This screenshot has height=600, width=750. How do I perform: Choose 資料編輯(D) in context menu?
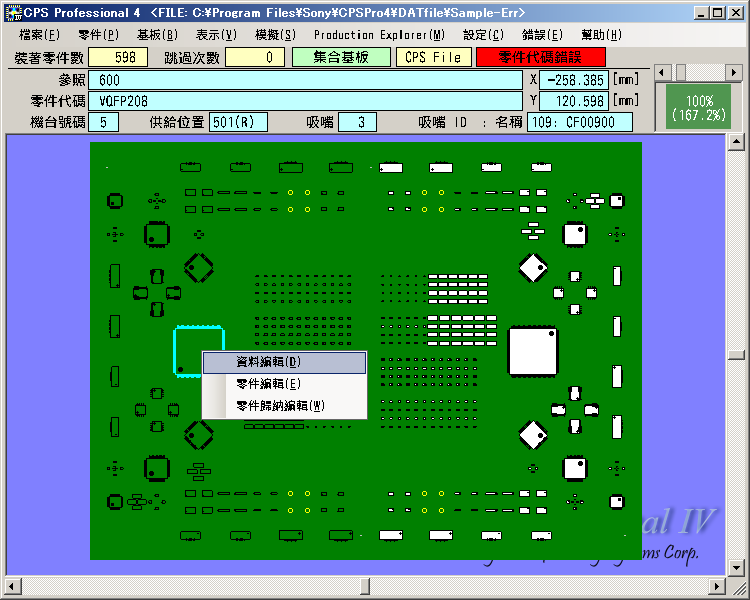[x=285, y=362]
